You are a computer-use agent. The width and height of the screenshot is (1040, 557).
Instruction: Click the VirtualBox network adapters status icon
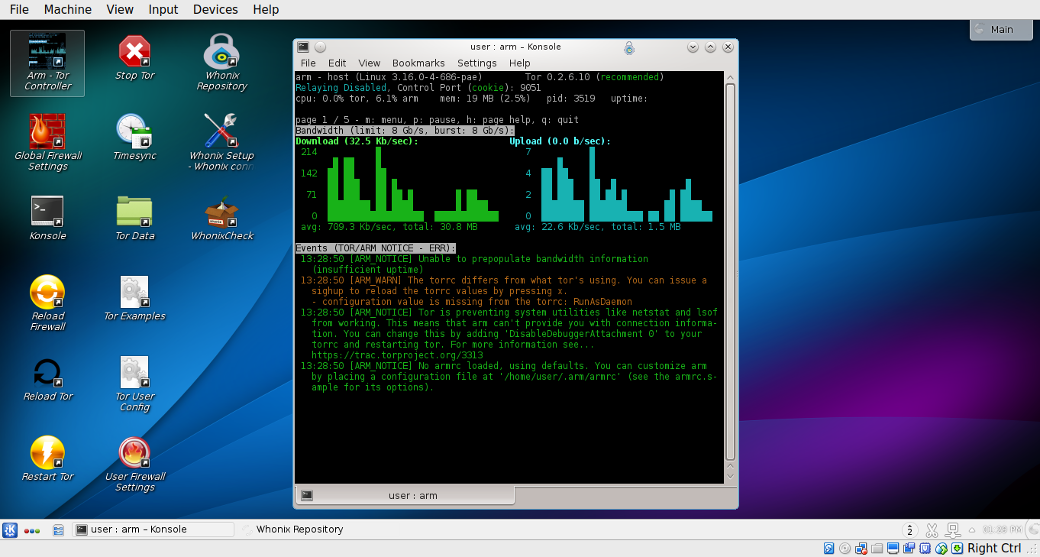click(x=861, y=548)
